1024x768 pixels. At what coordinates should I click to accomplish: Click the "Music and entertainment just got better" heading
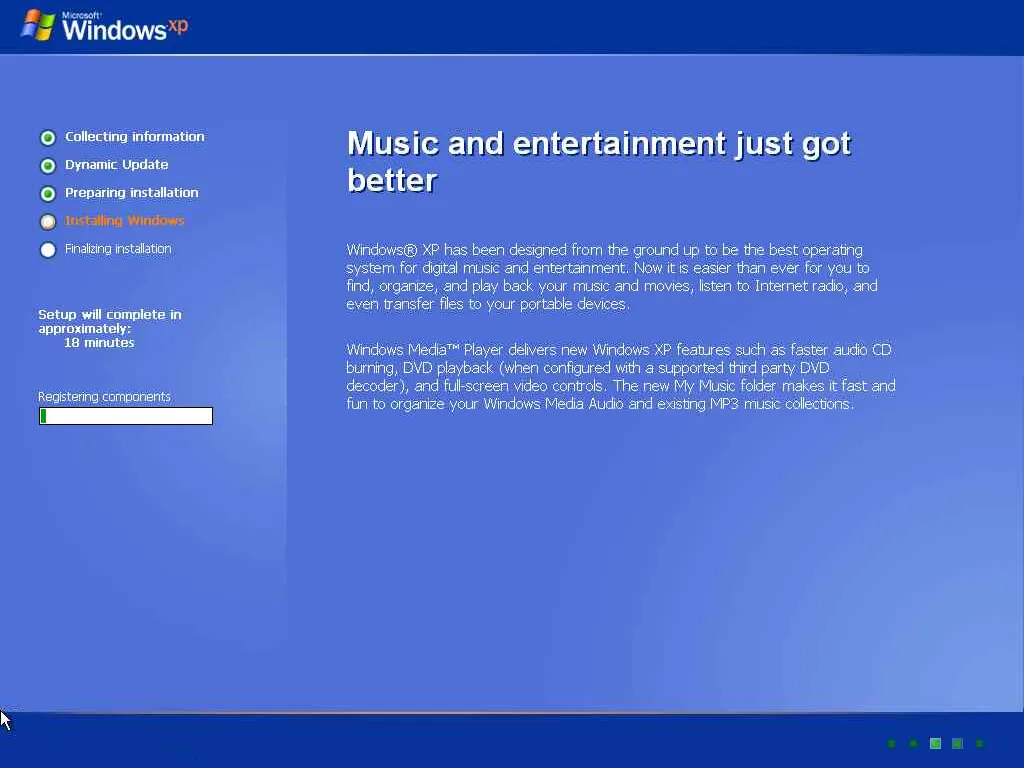click(599, 161)
